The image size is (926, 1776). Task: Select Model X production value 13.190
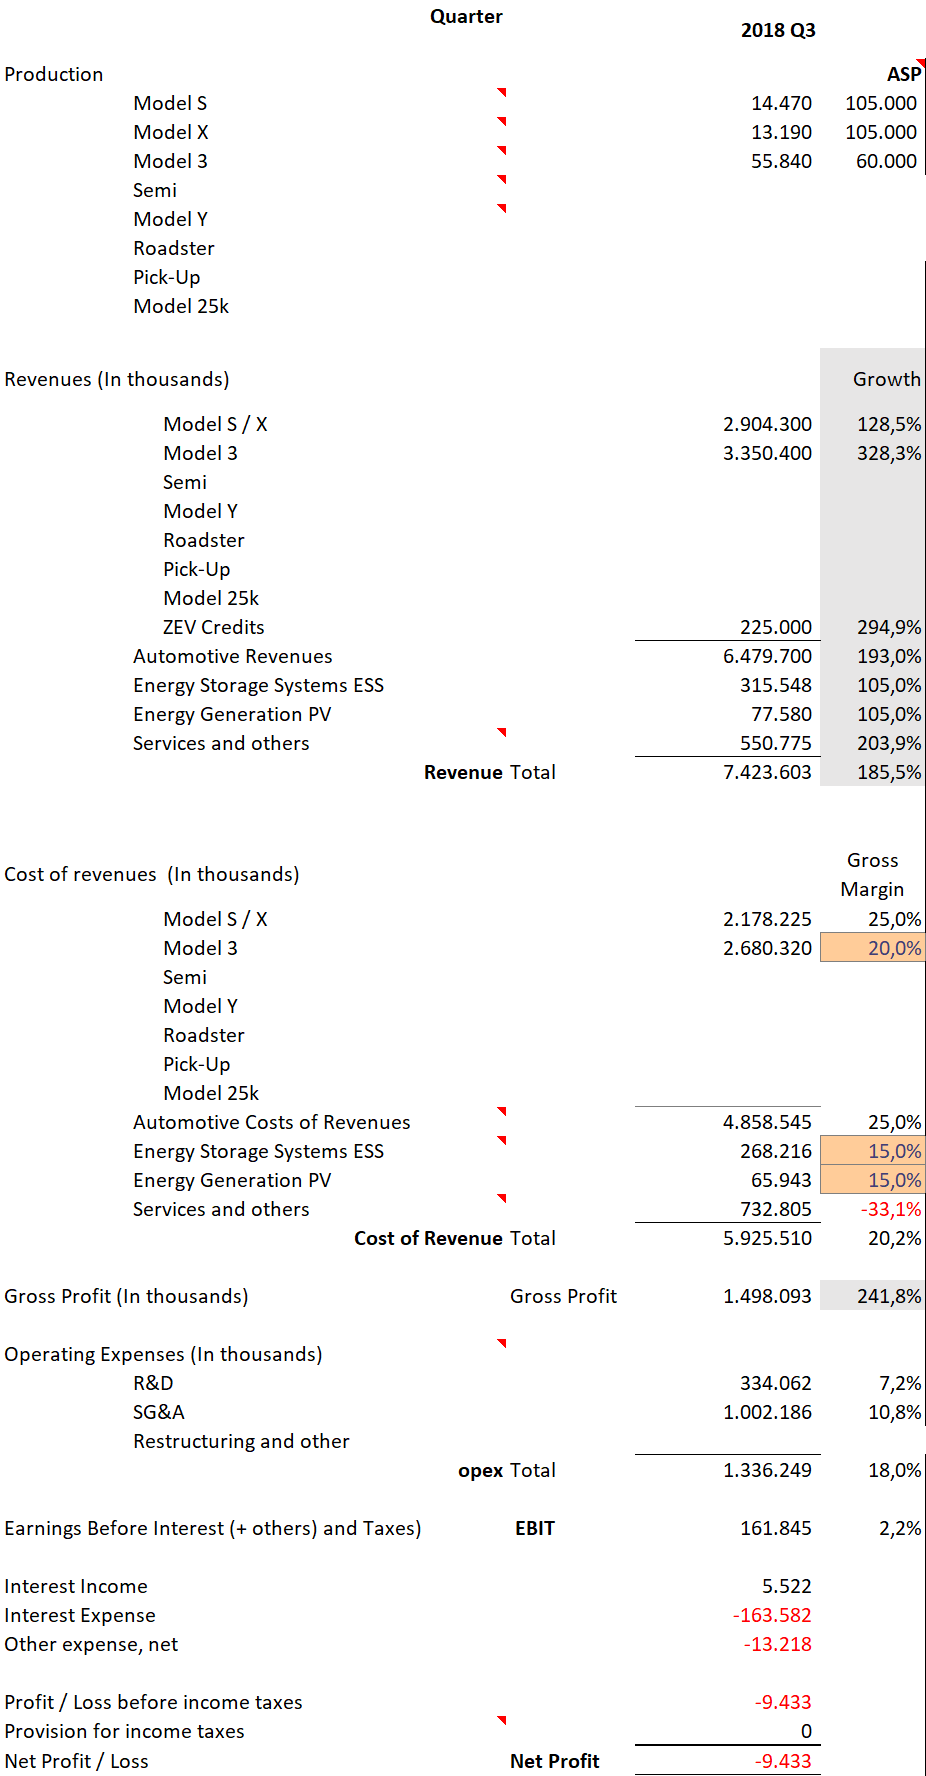(781, 132)
